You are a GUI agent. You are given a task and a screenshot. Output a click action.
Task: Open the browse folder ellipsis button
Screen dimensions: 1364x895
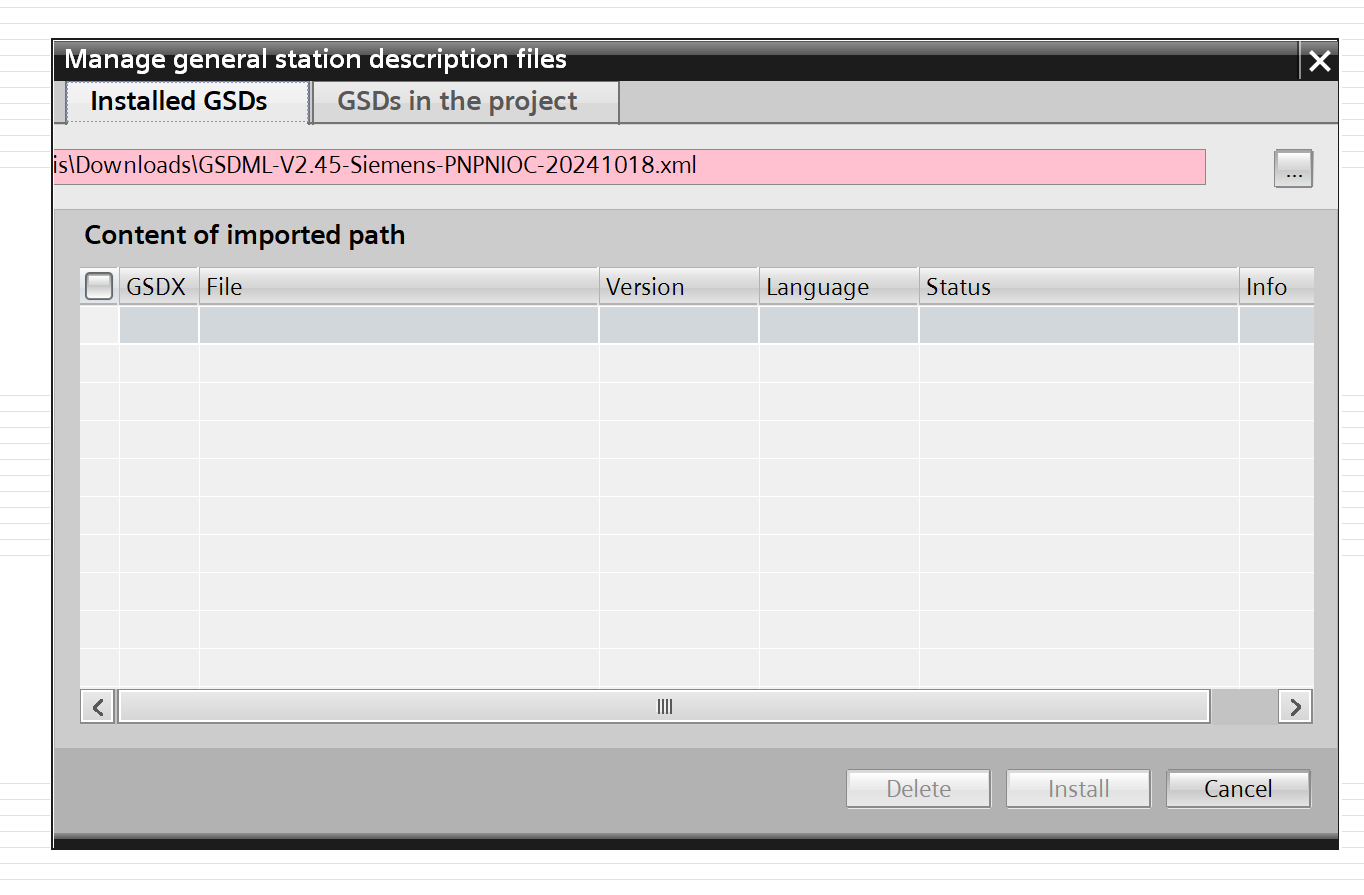(1293, 169)
